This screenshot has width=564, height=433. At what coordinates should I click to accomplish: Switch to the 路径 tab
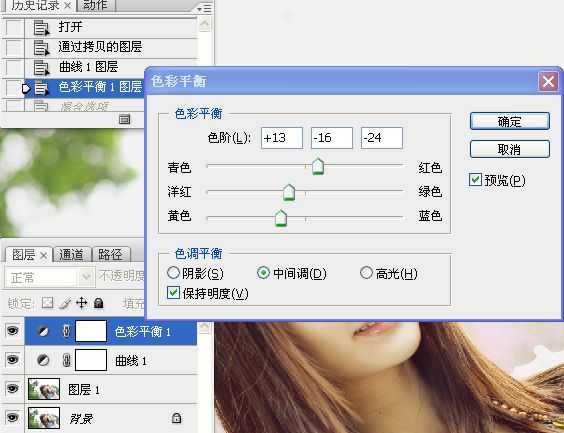pyautogui.click(x=110, y=255)
